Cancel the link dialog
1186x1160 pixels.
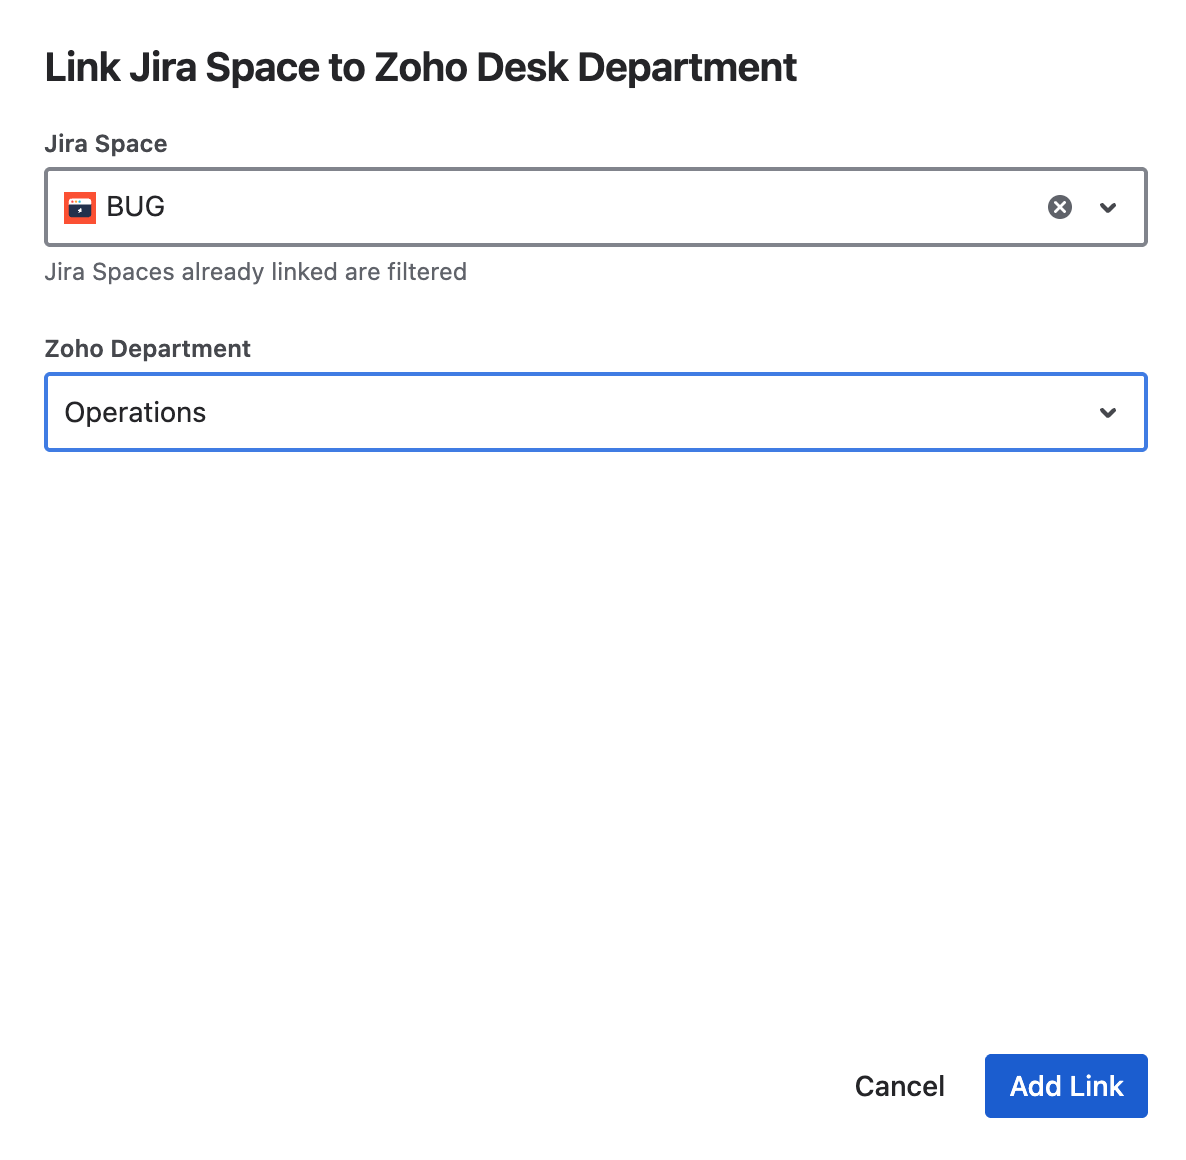click(x=899, y=1086)
